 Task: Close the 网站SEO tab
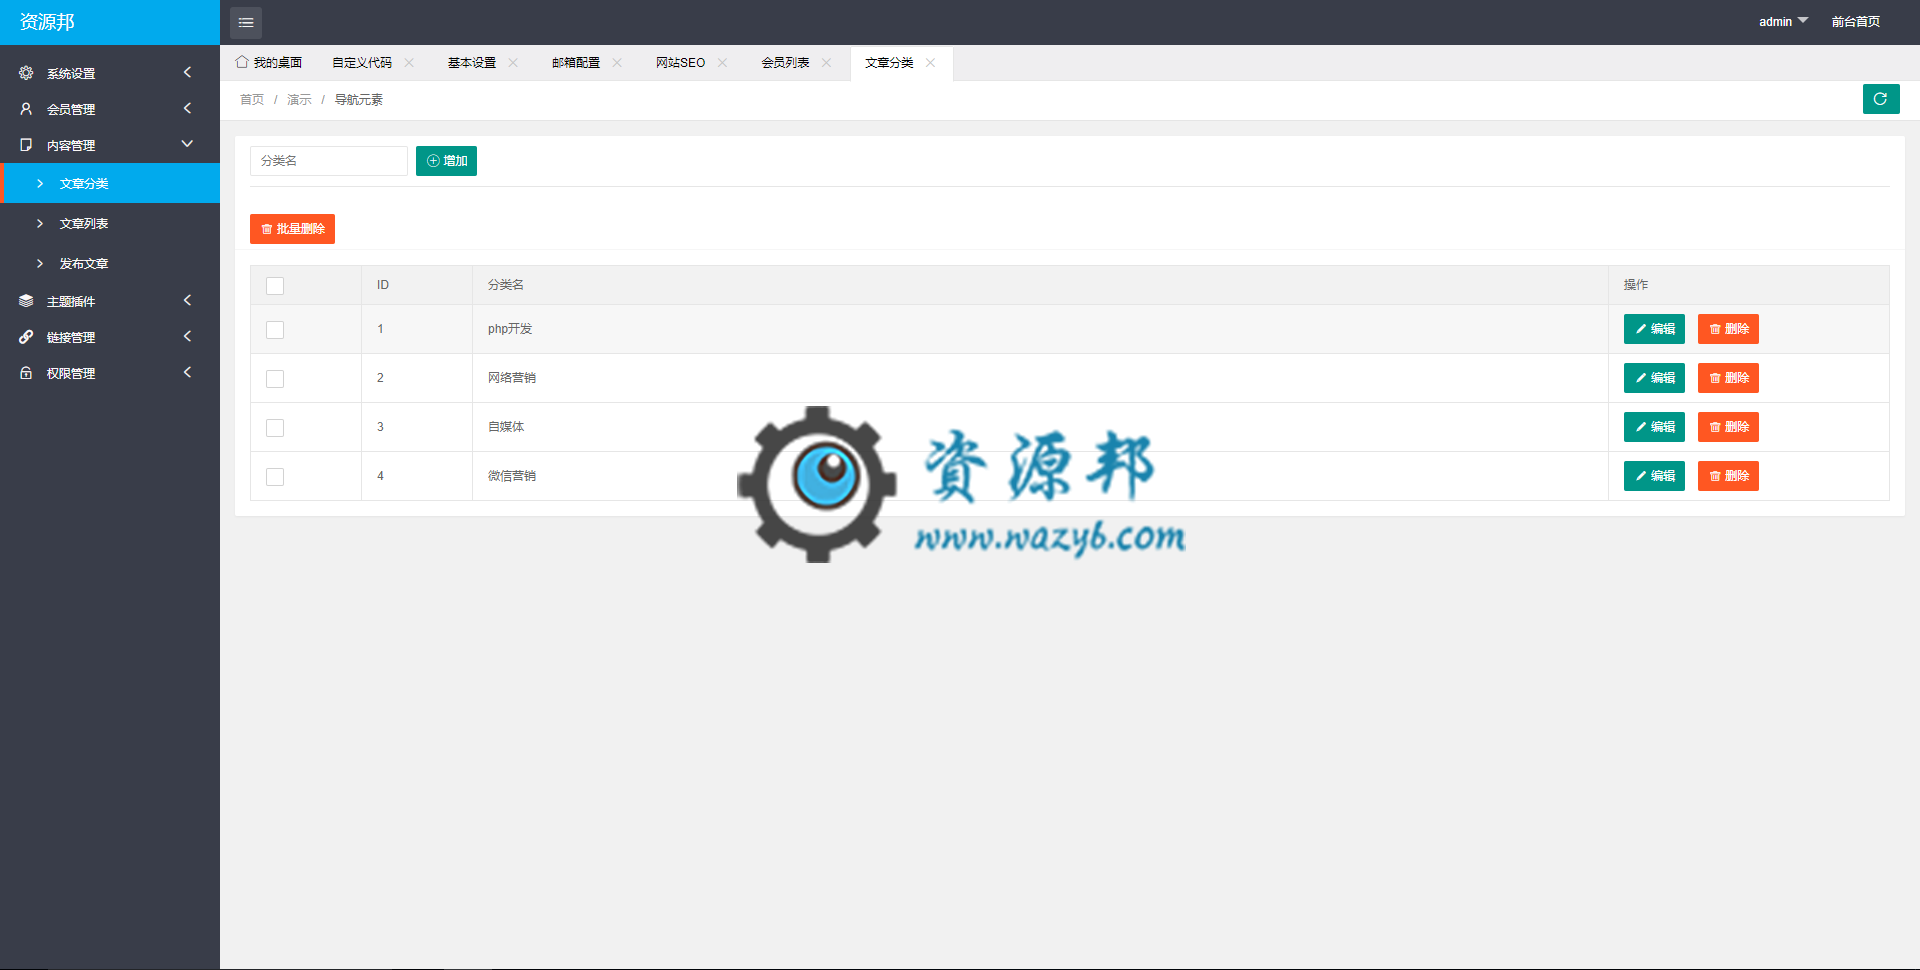(722, 62)
